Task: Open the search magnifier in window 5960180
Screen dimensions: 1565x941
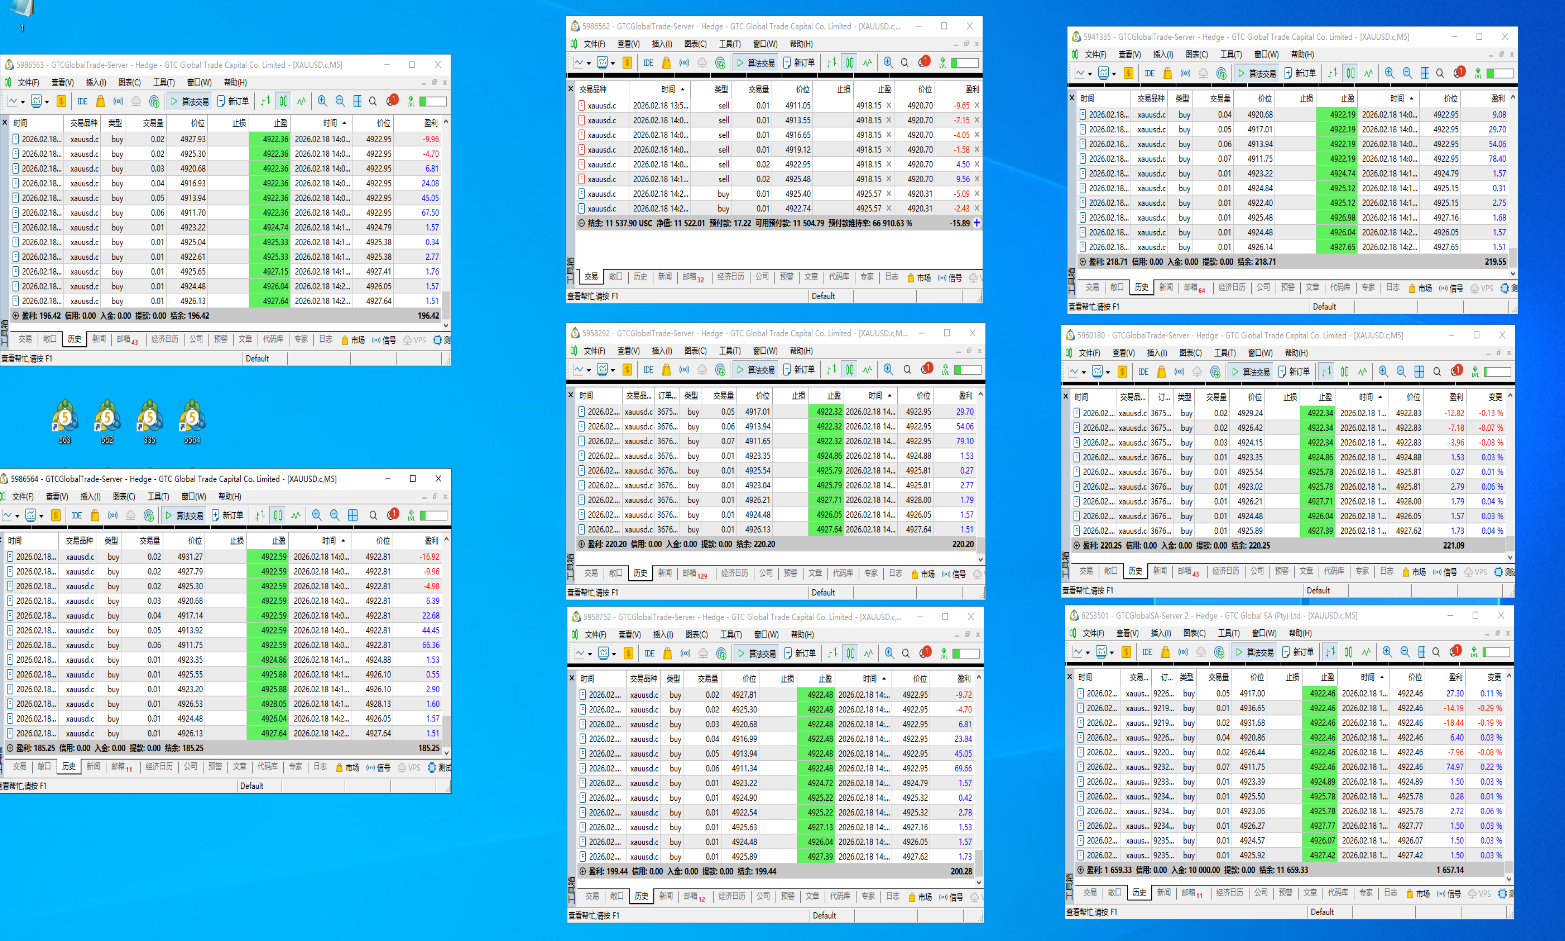Action: point(1437,371)
